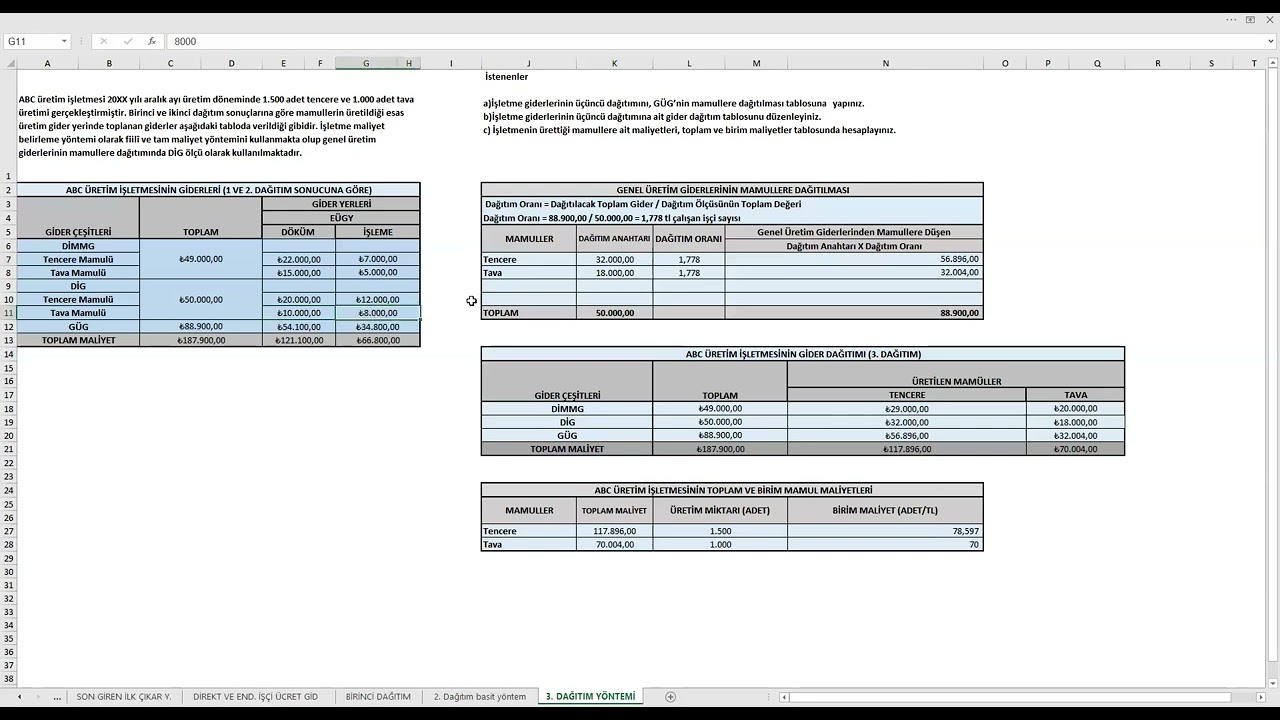
Task: Select row 21 header
Action: [x=8, y=449]
